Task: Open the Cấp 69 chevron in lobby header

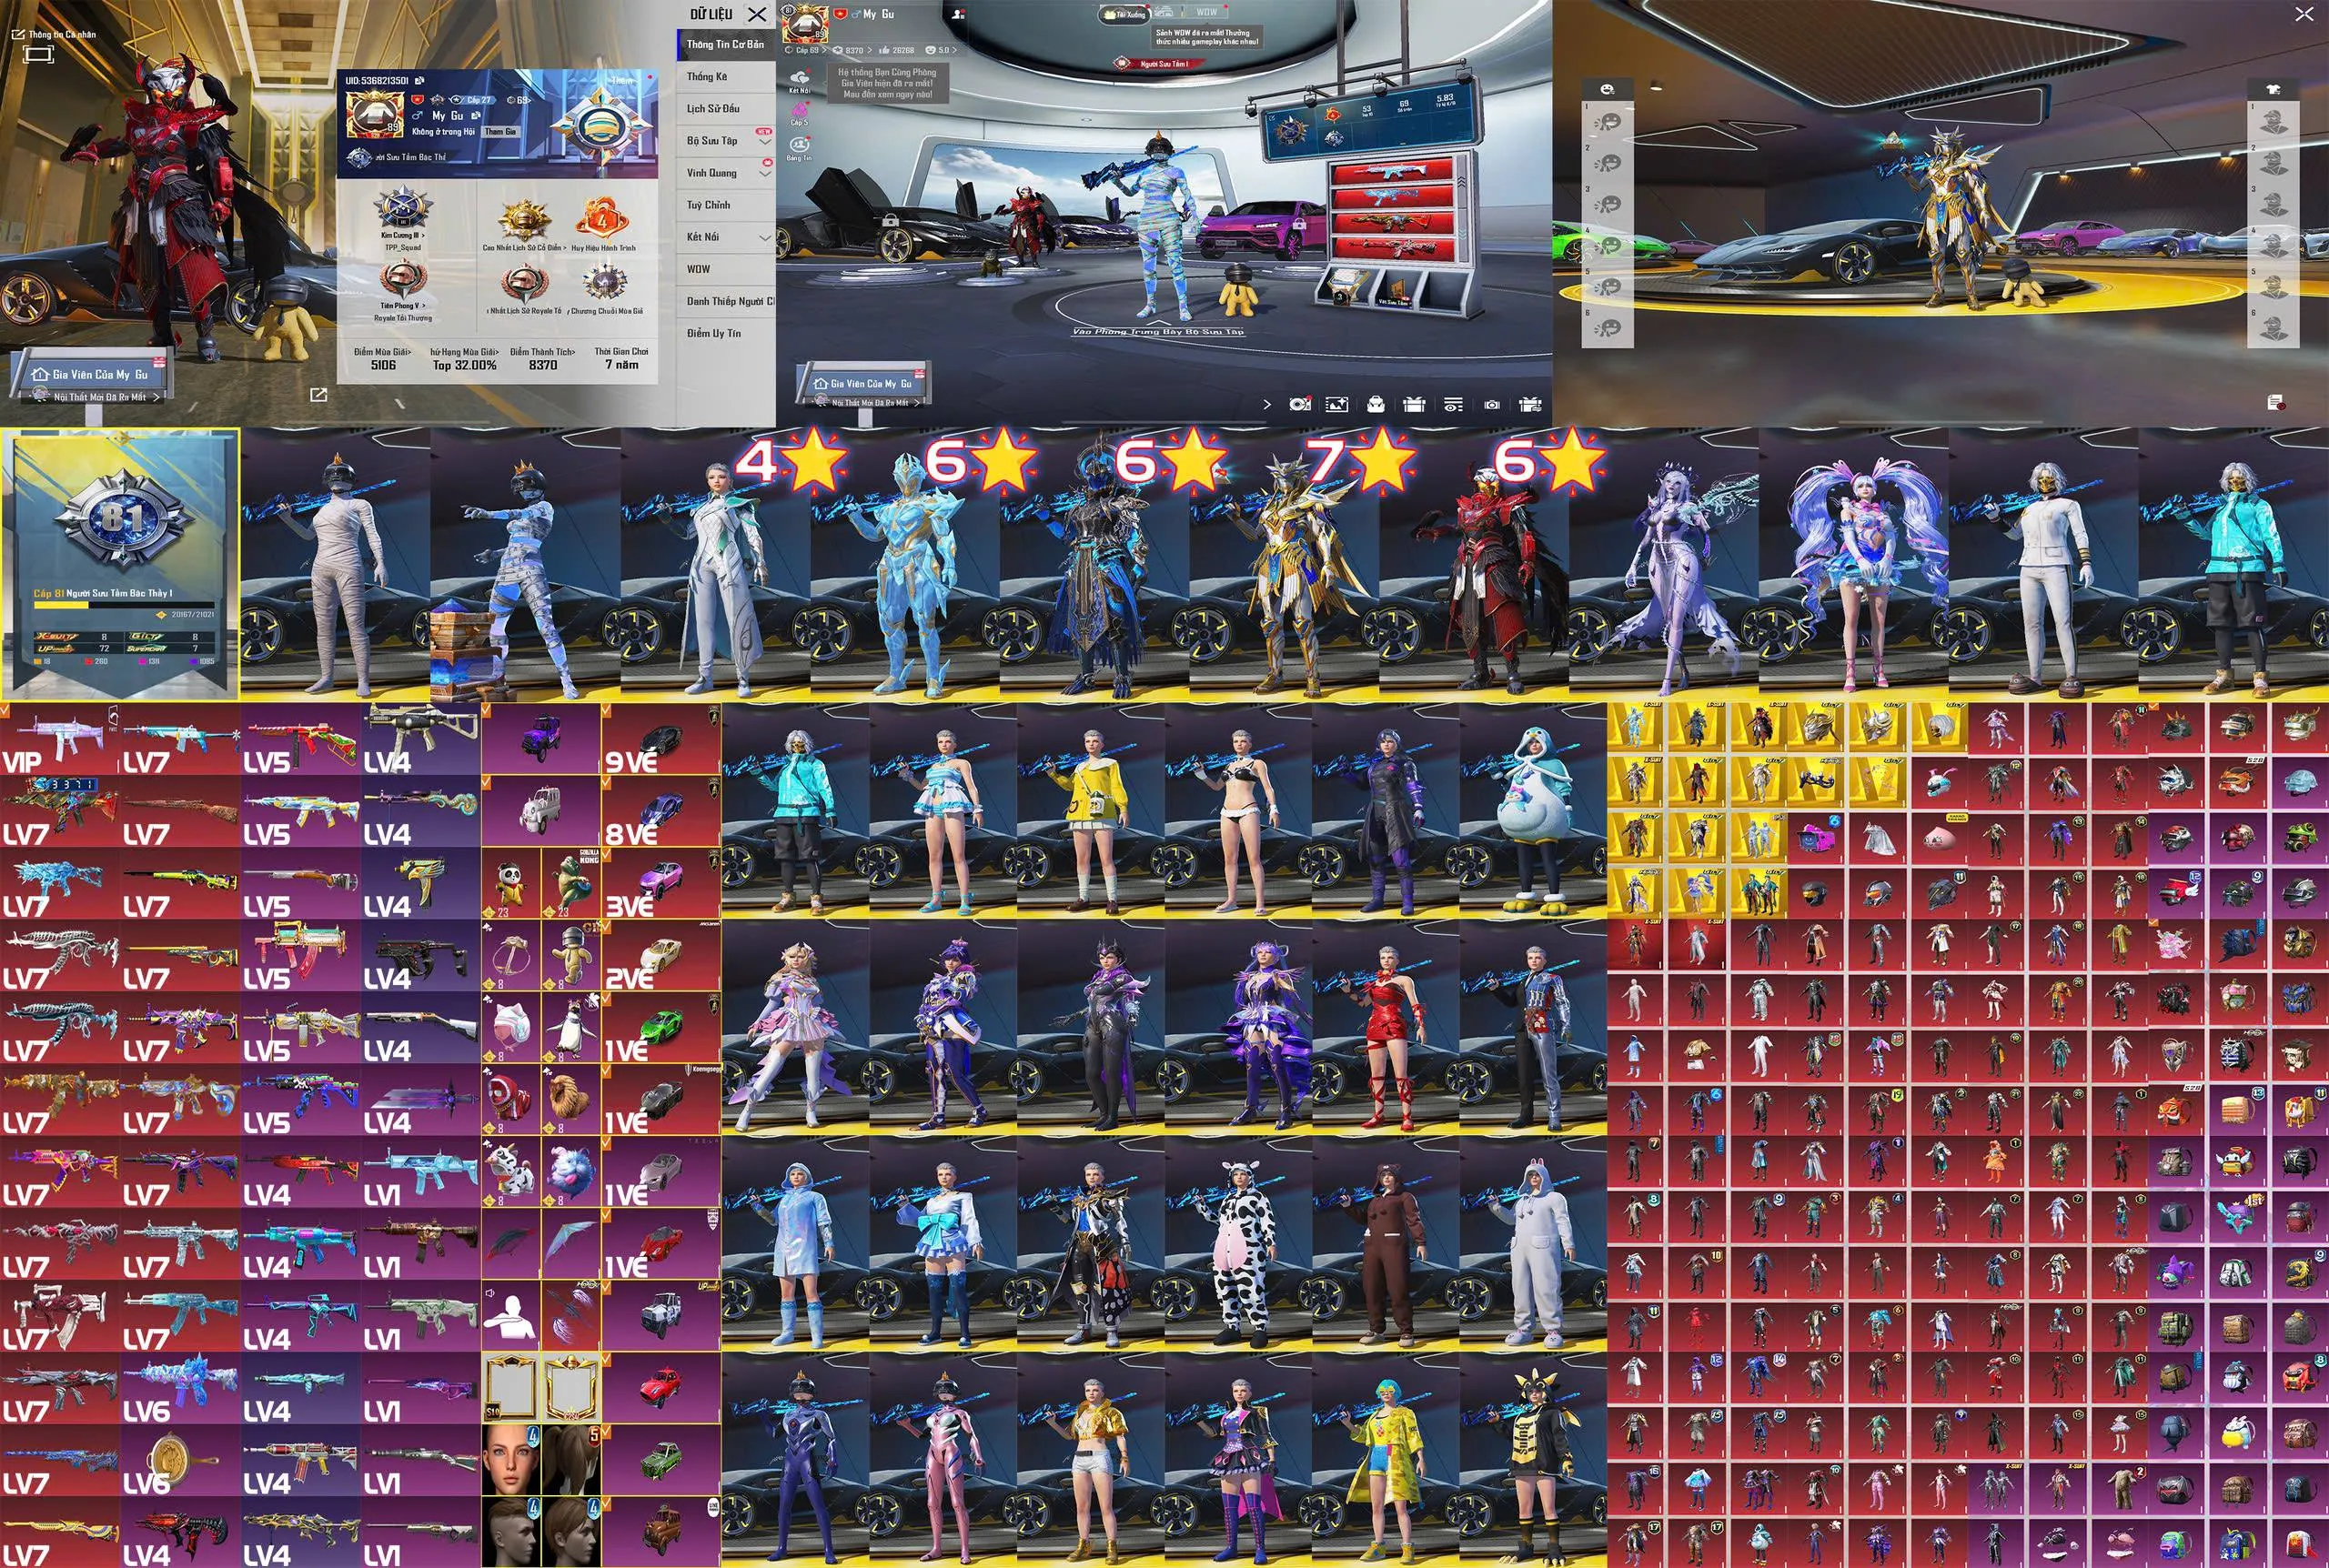Action: point(823,50)
